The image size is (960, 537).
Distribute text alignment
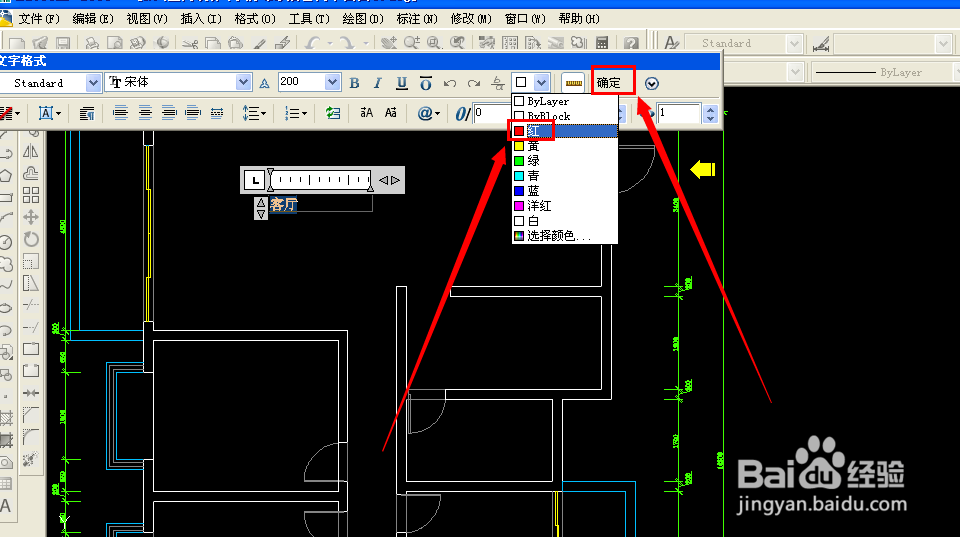(x=217, y=113)
